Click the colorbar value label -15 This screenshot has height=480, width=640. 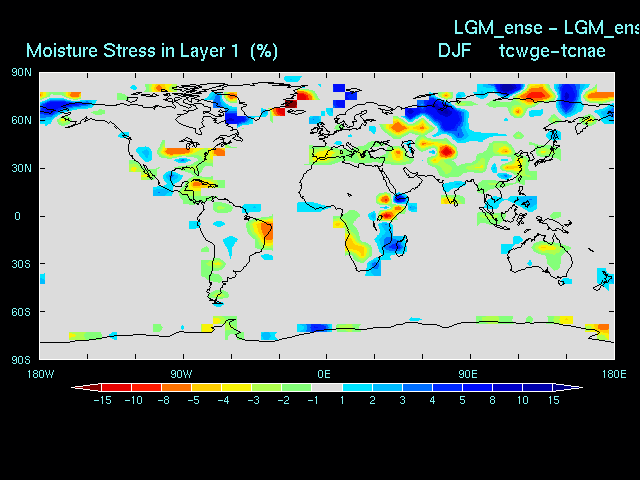101,400
